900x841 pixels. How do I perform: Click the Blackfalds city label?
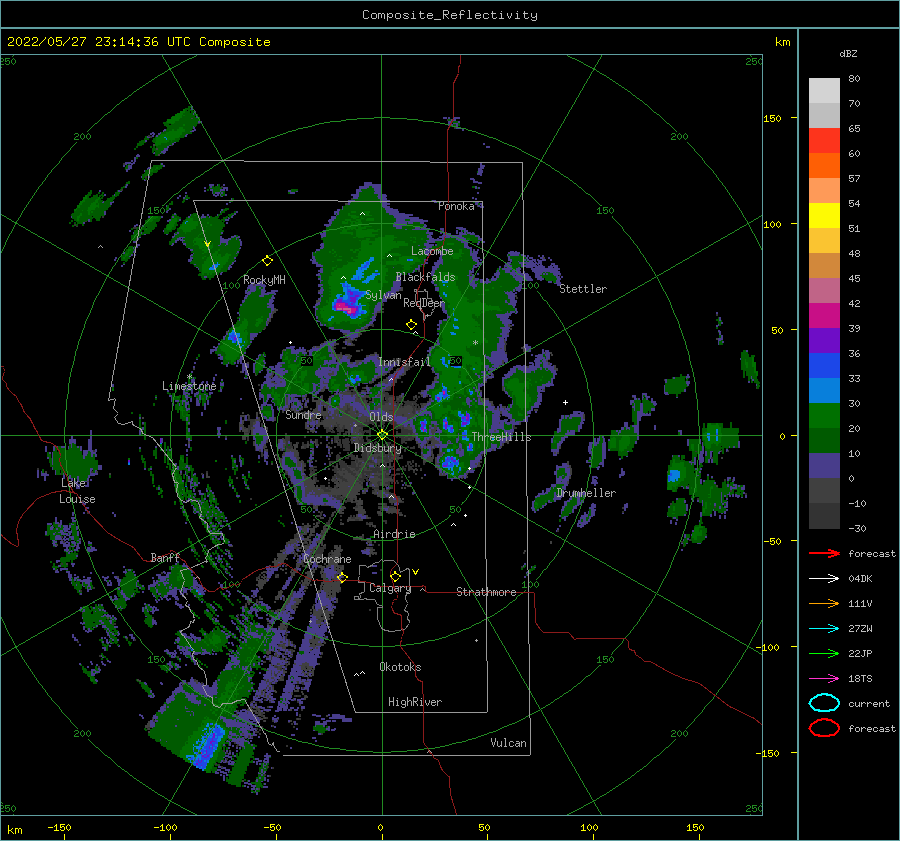425,277
